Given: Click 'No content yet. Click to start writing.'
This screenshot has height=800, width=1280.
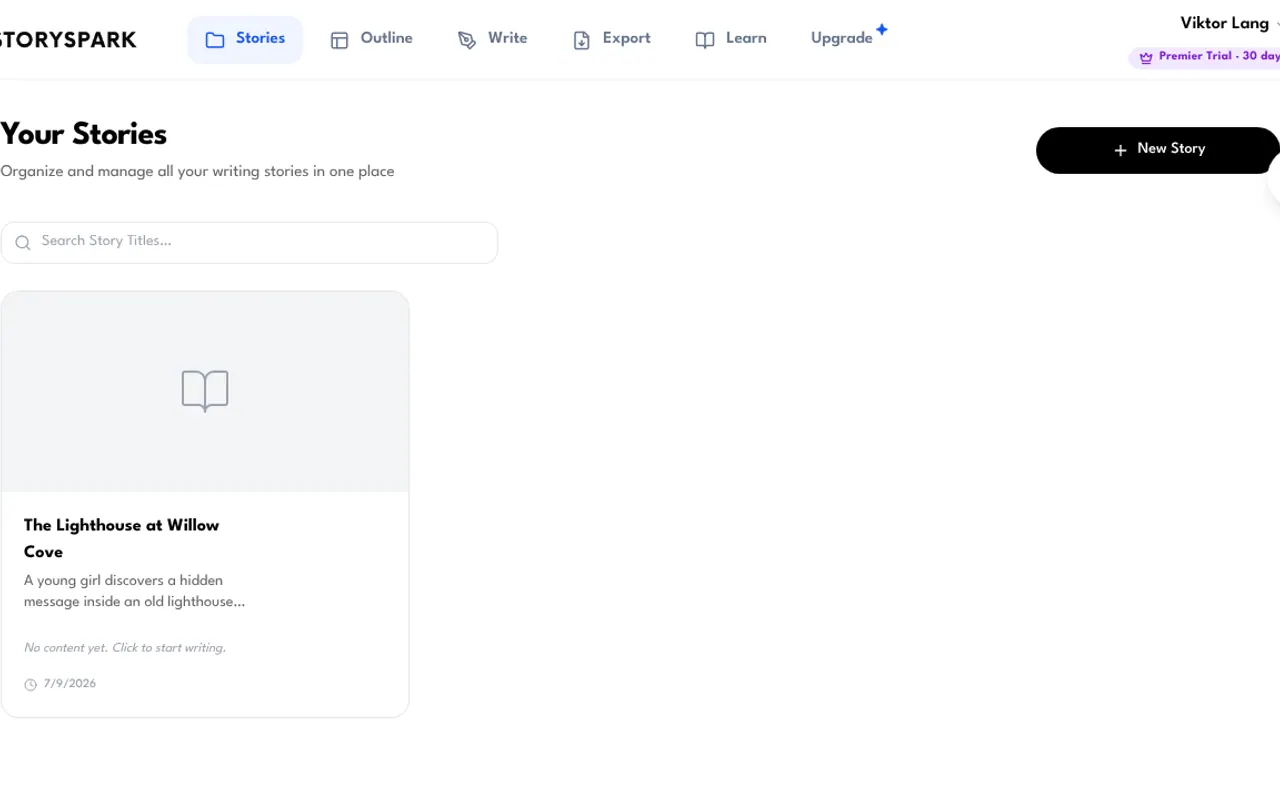Looking at the screenshot, I should pos(125,648).
